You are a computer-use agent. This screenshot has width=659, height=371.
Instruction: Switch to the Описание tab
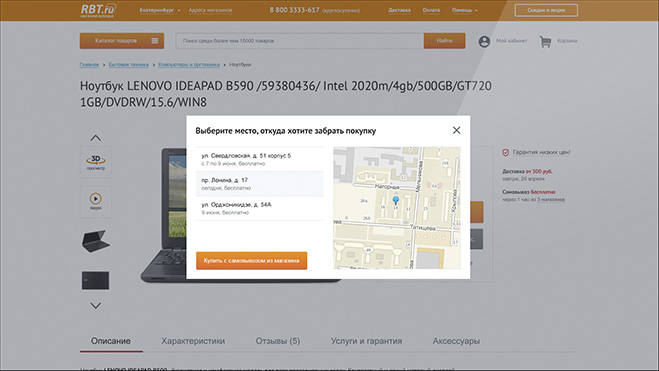coord(111,341)
